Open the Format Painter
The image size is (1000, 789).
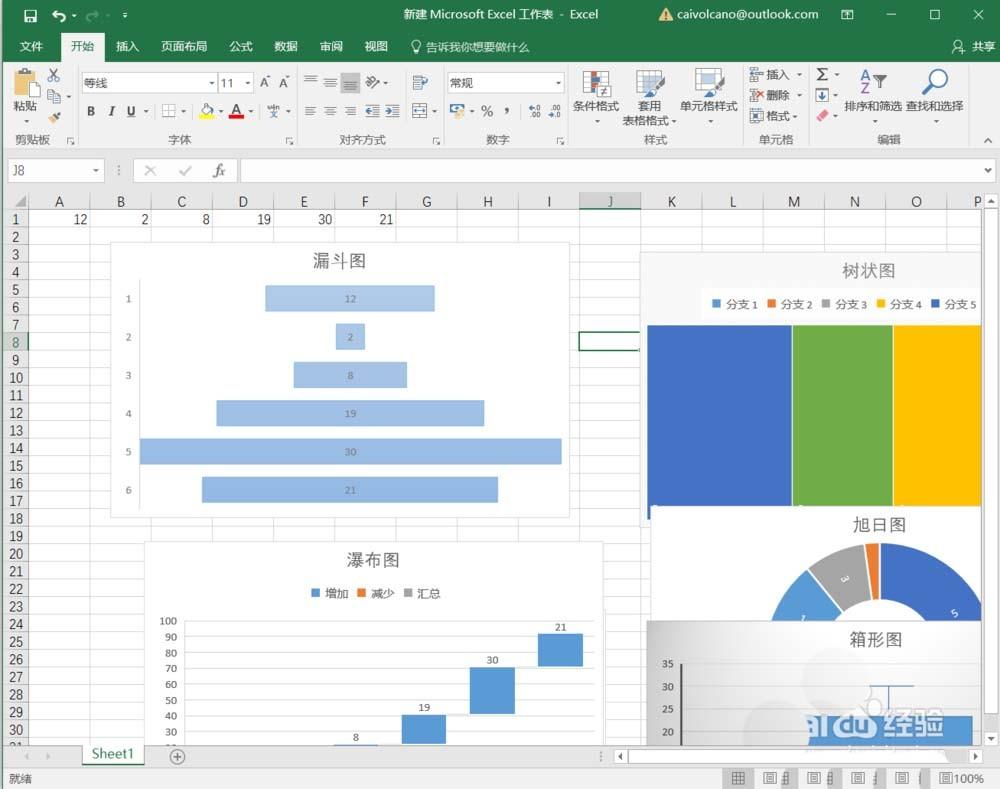pyautogui.click(x=55, y=117)
